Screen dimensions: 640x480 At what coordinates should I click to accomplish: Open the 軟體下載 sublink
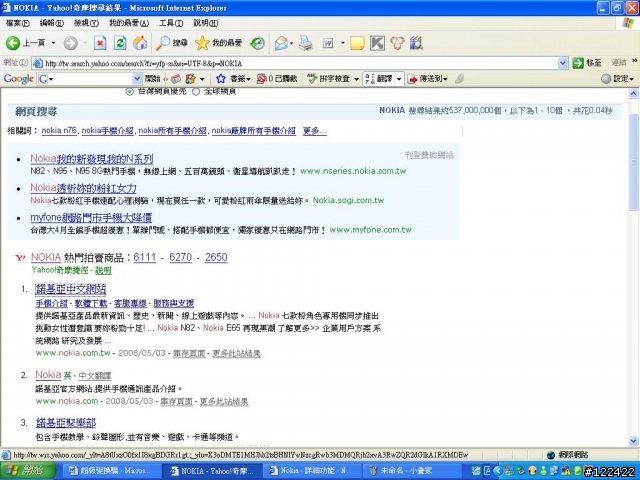(x=91, y=303)
